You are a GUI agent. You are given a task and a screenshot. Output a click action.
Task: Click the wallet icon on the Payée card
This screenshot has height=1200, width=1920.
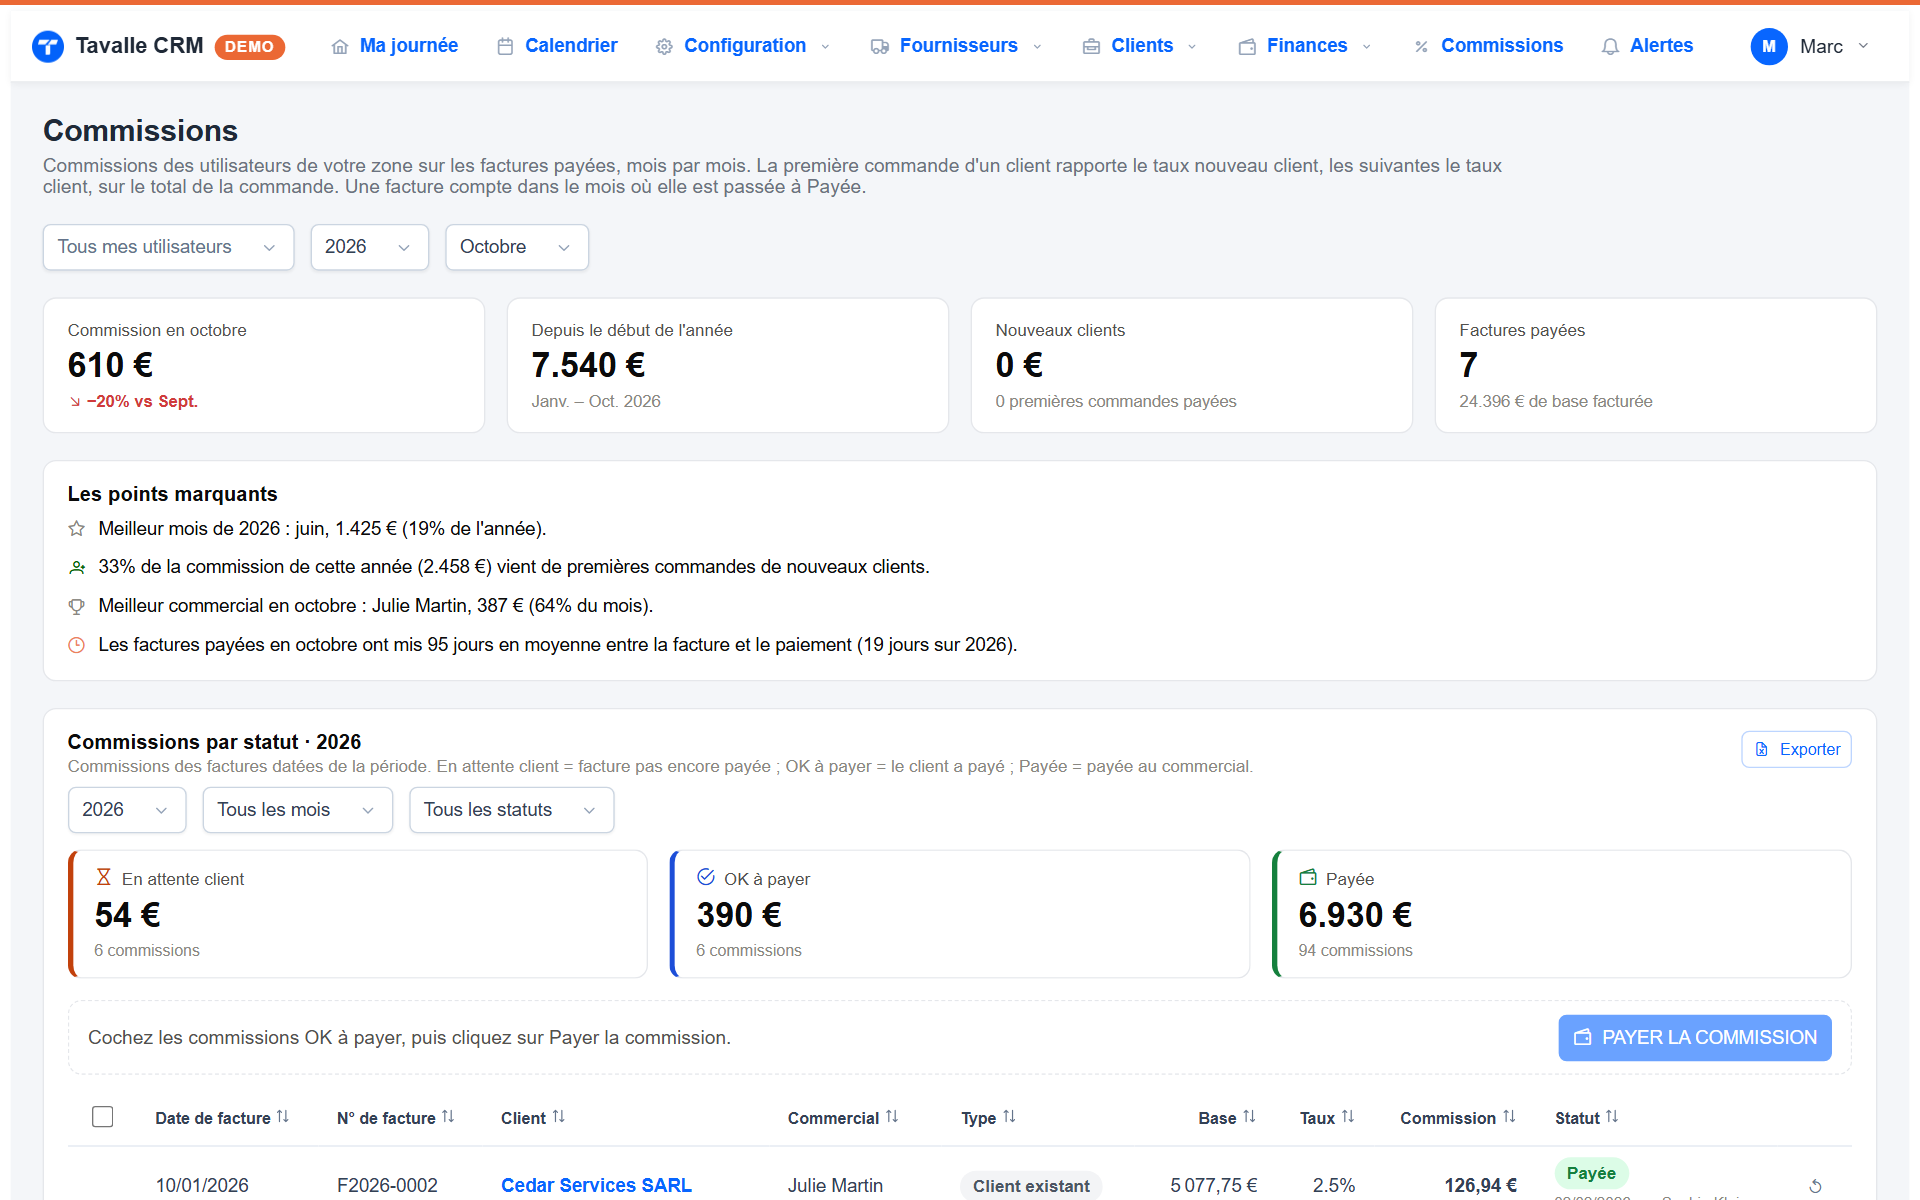pyautogui.click(x=1308, y=877)
